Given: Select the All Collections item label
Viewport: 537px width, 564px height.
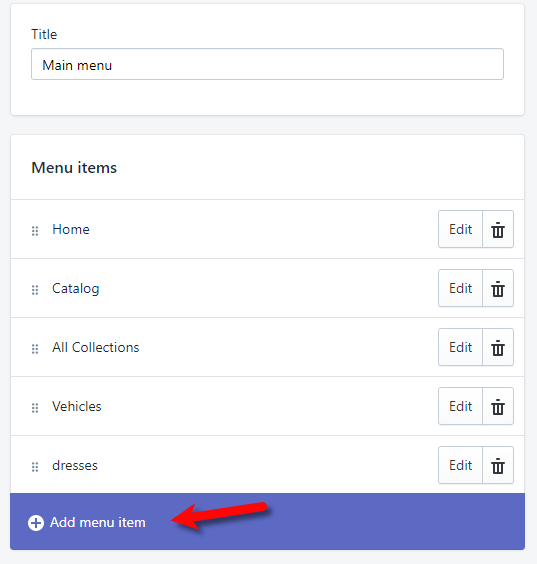Looking at the screenshot, I should 96,347.
